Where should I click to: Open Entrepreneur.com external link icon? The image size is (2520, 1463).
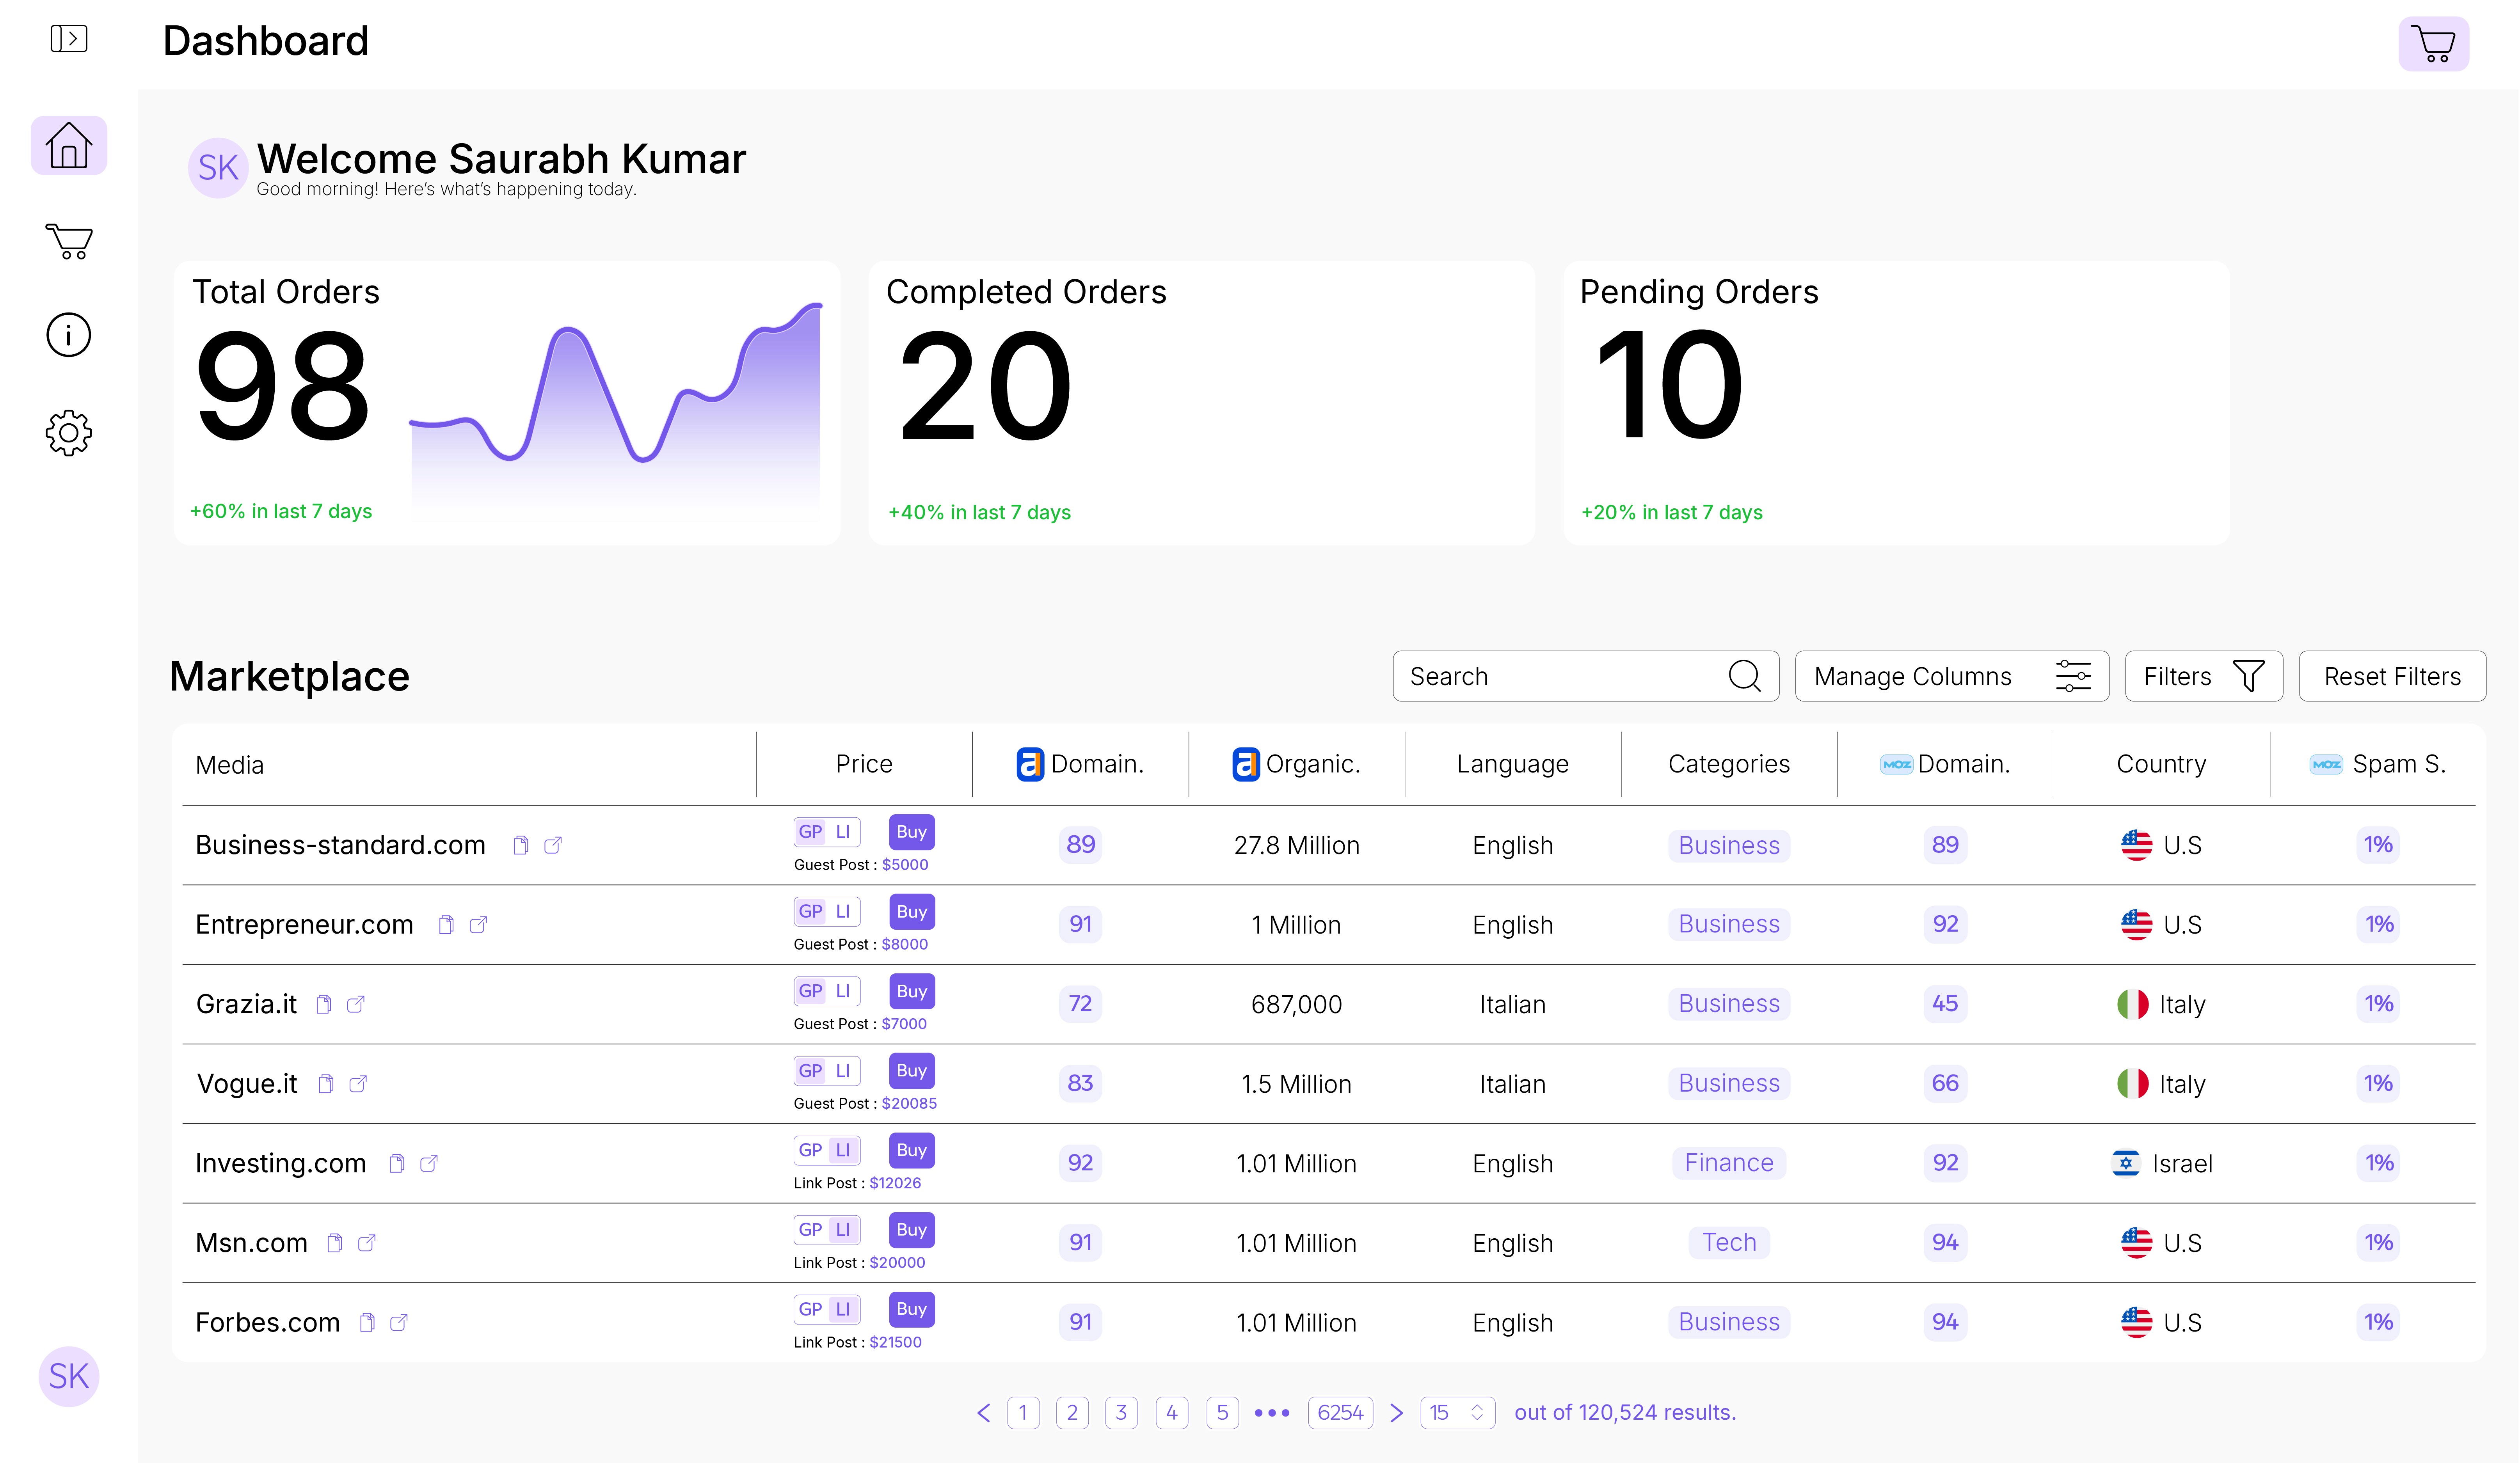coord(479,925)
